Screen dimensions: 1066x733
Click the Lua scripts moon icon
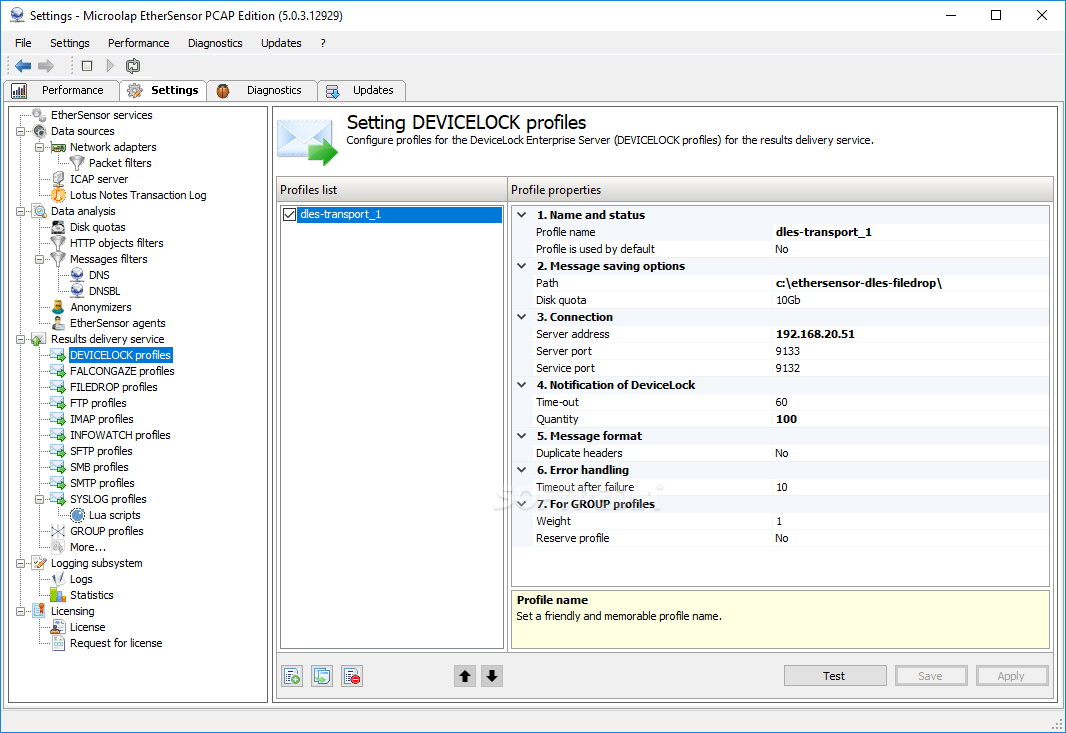[x=78, y=515]
